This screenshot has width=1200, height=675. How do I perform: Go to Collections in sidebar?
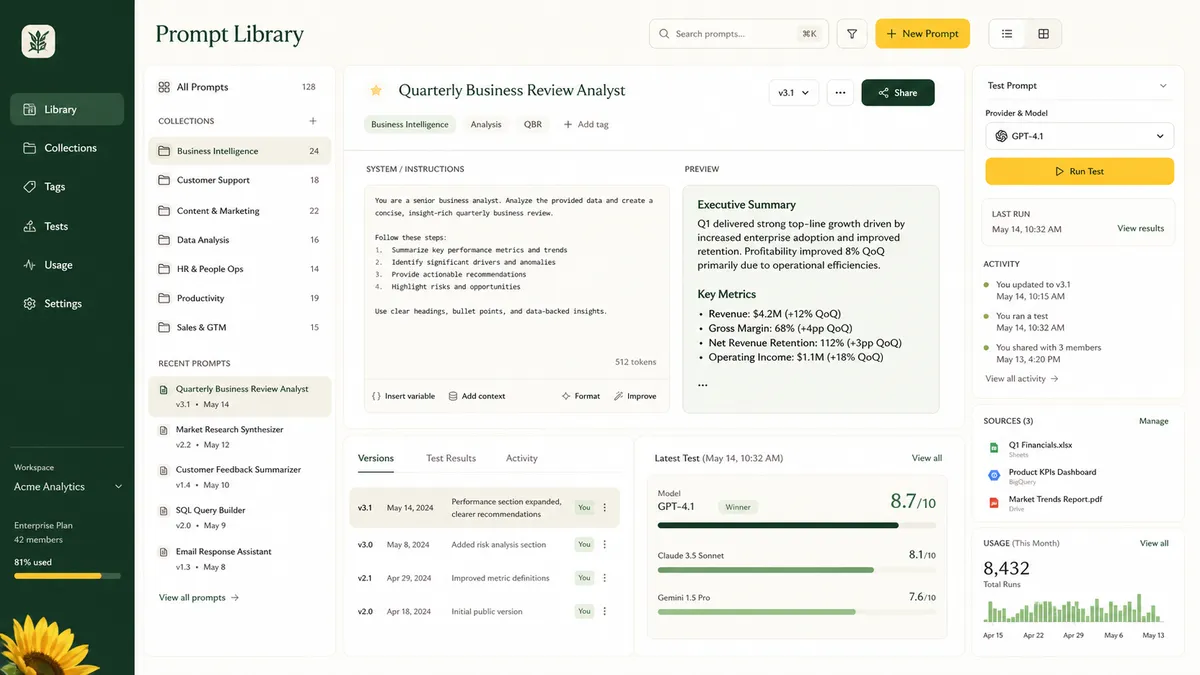(x=67, y=148)
